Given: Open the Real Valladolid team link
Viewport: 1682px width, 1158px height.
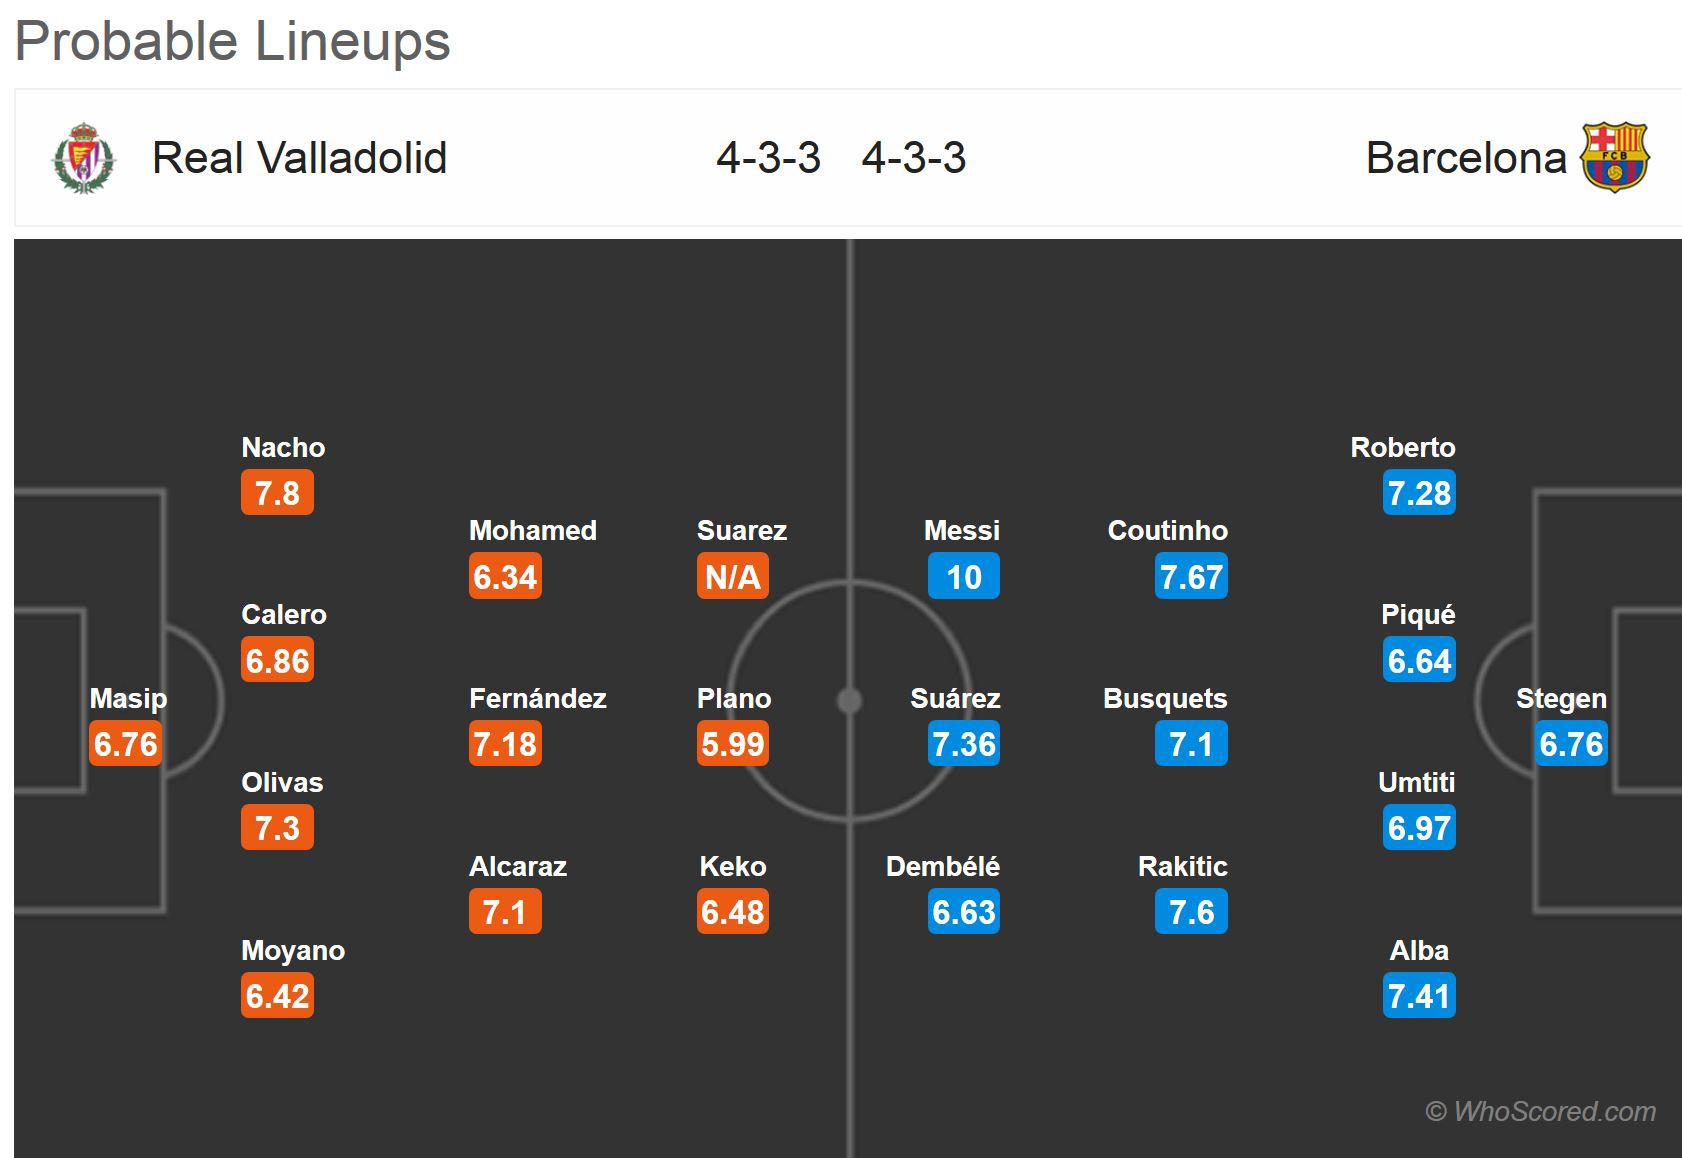Looking at the screenshot, I should pyautogui.click(x=299, y=158).
